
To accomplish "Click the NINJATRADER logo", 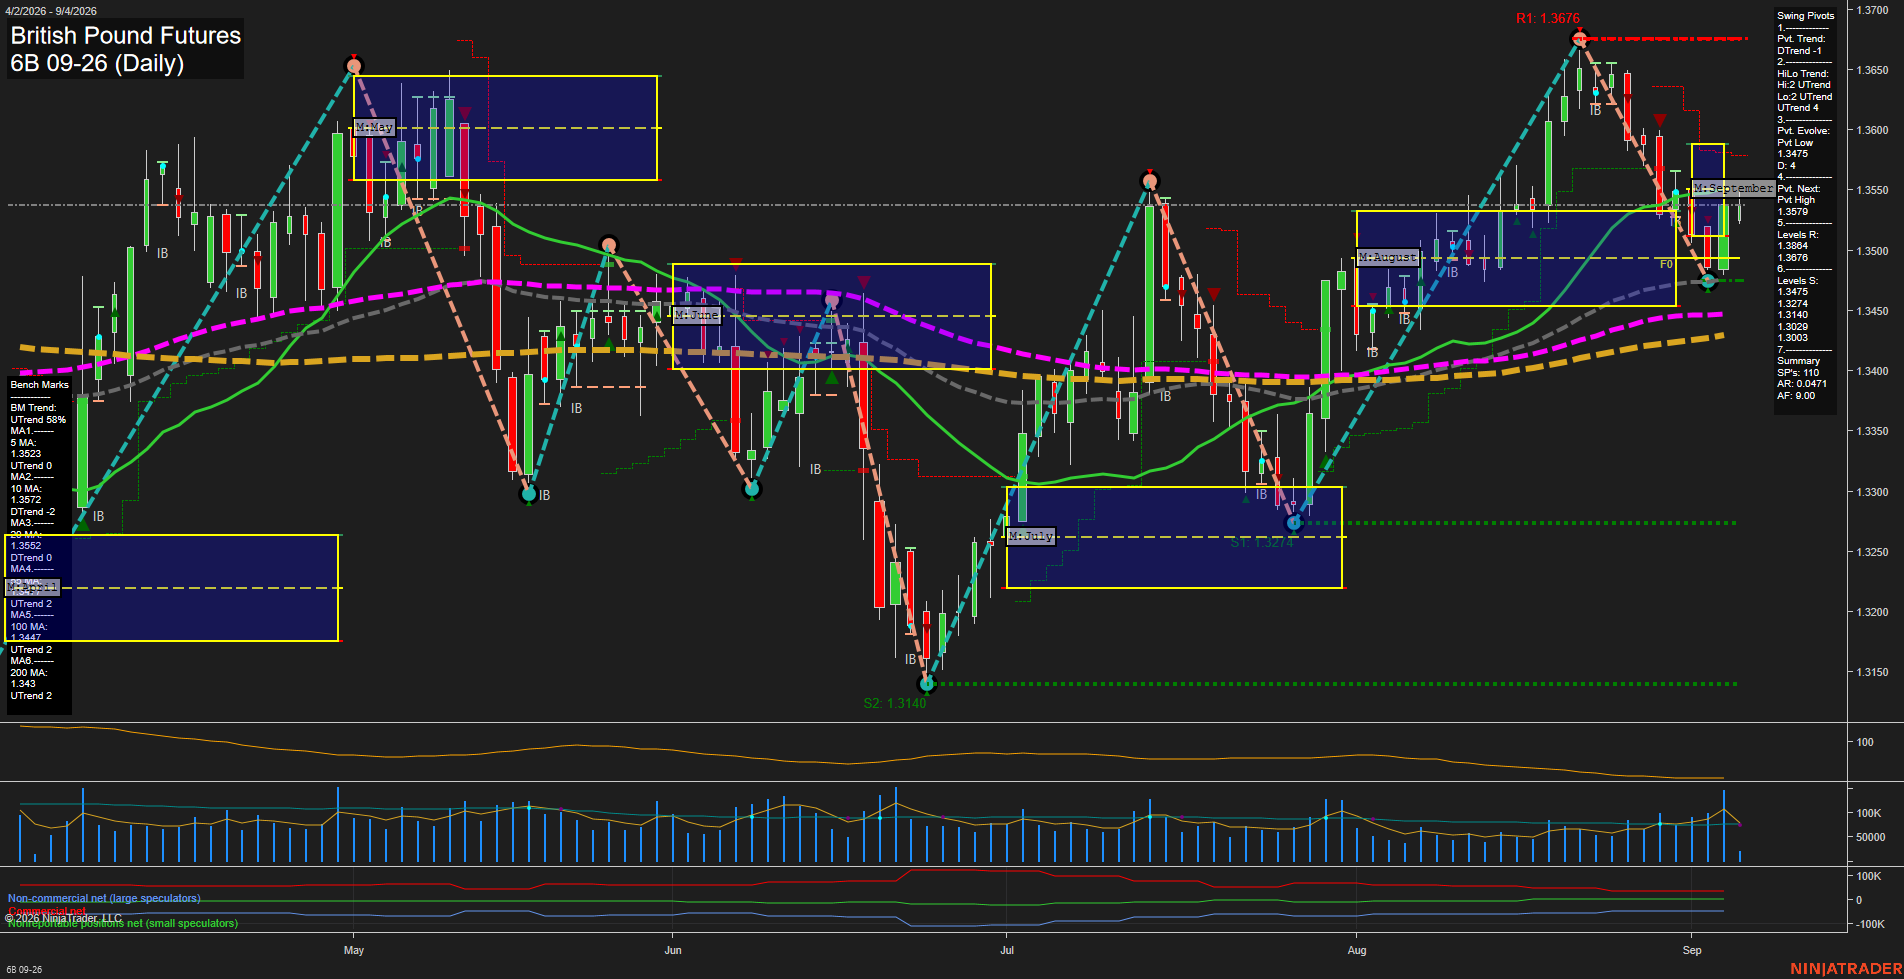I will 1846,969.
